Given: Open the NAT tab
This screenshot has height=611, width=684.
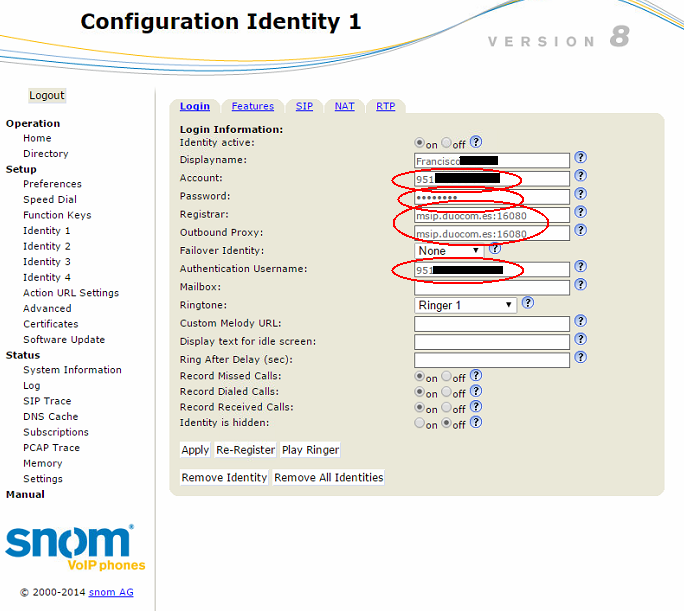Looking at the screenshot, I should coord(344,106).
